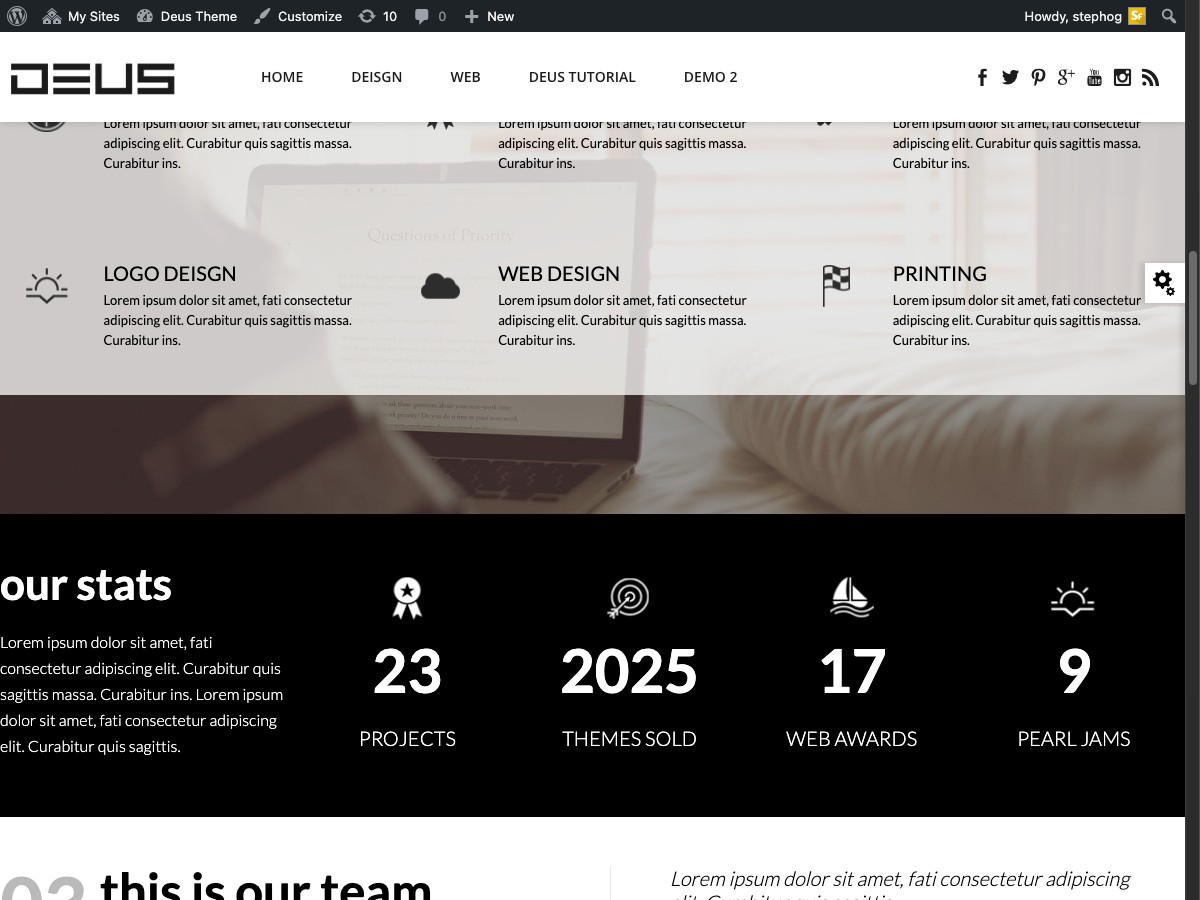
Task: Click the Pinterest social icon
Action: [1038, 78]
